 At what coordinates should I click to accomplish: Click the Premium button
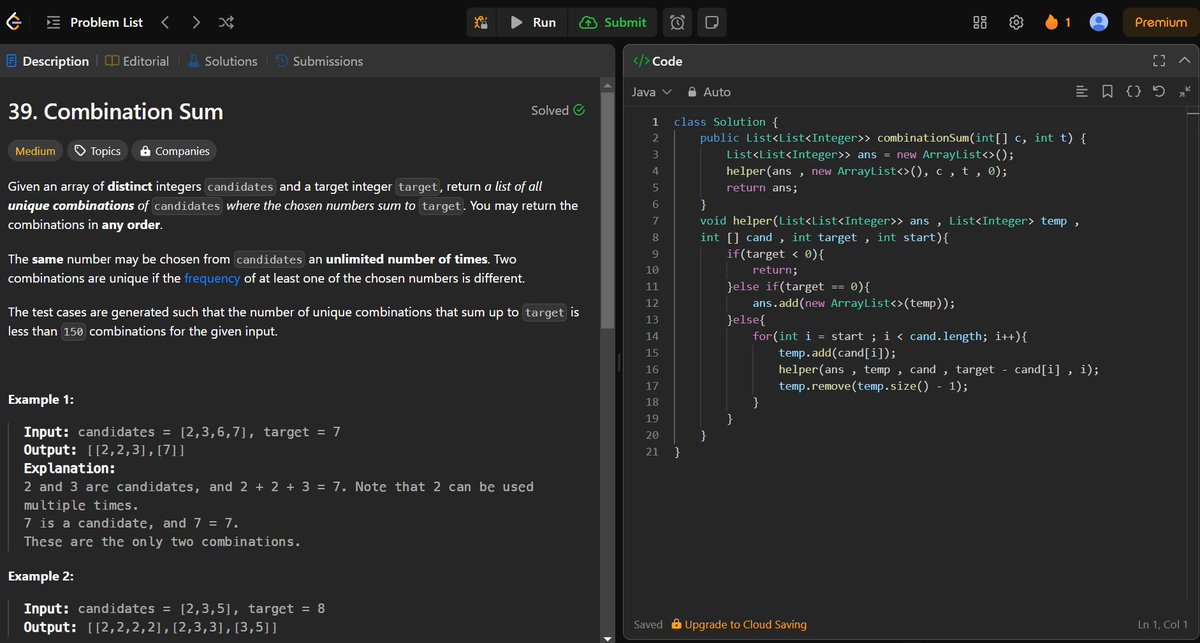[x=1160, y=22]
